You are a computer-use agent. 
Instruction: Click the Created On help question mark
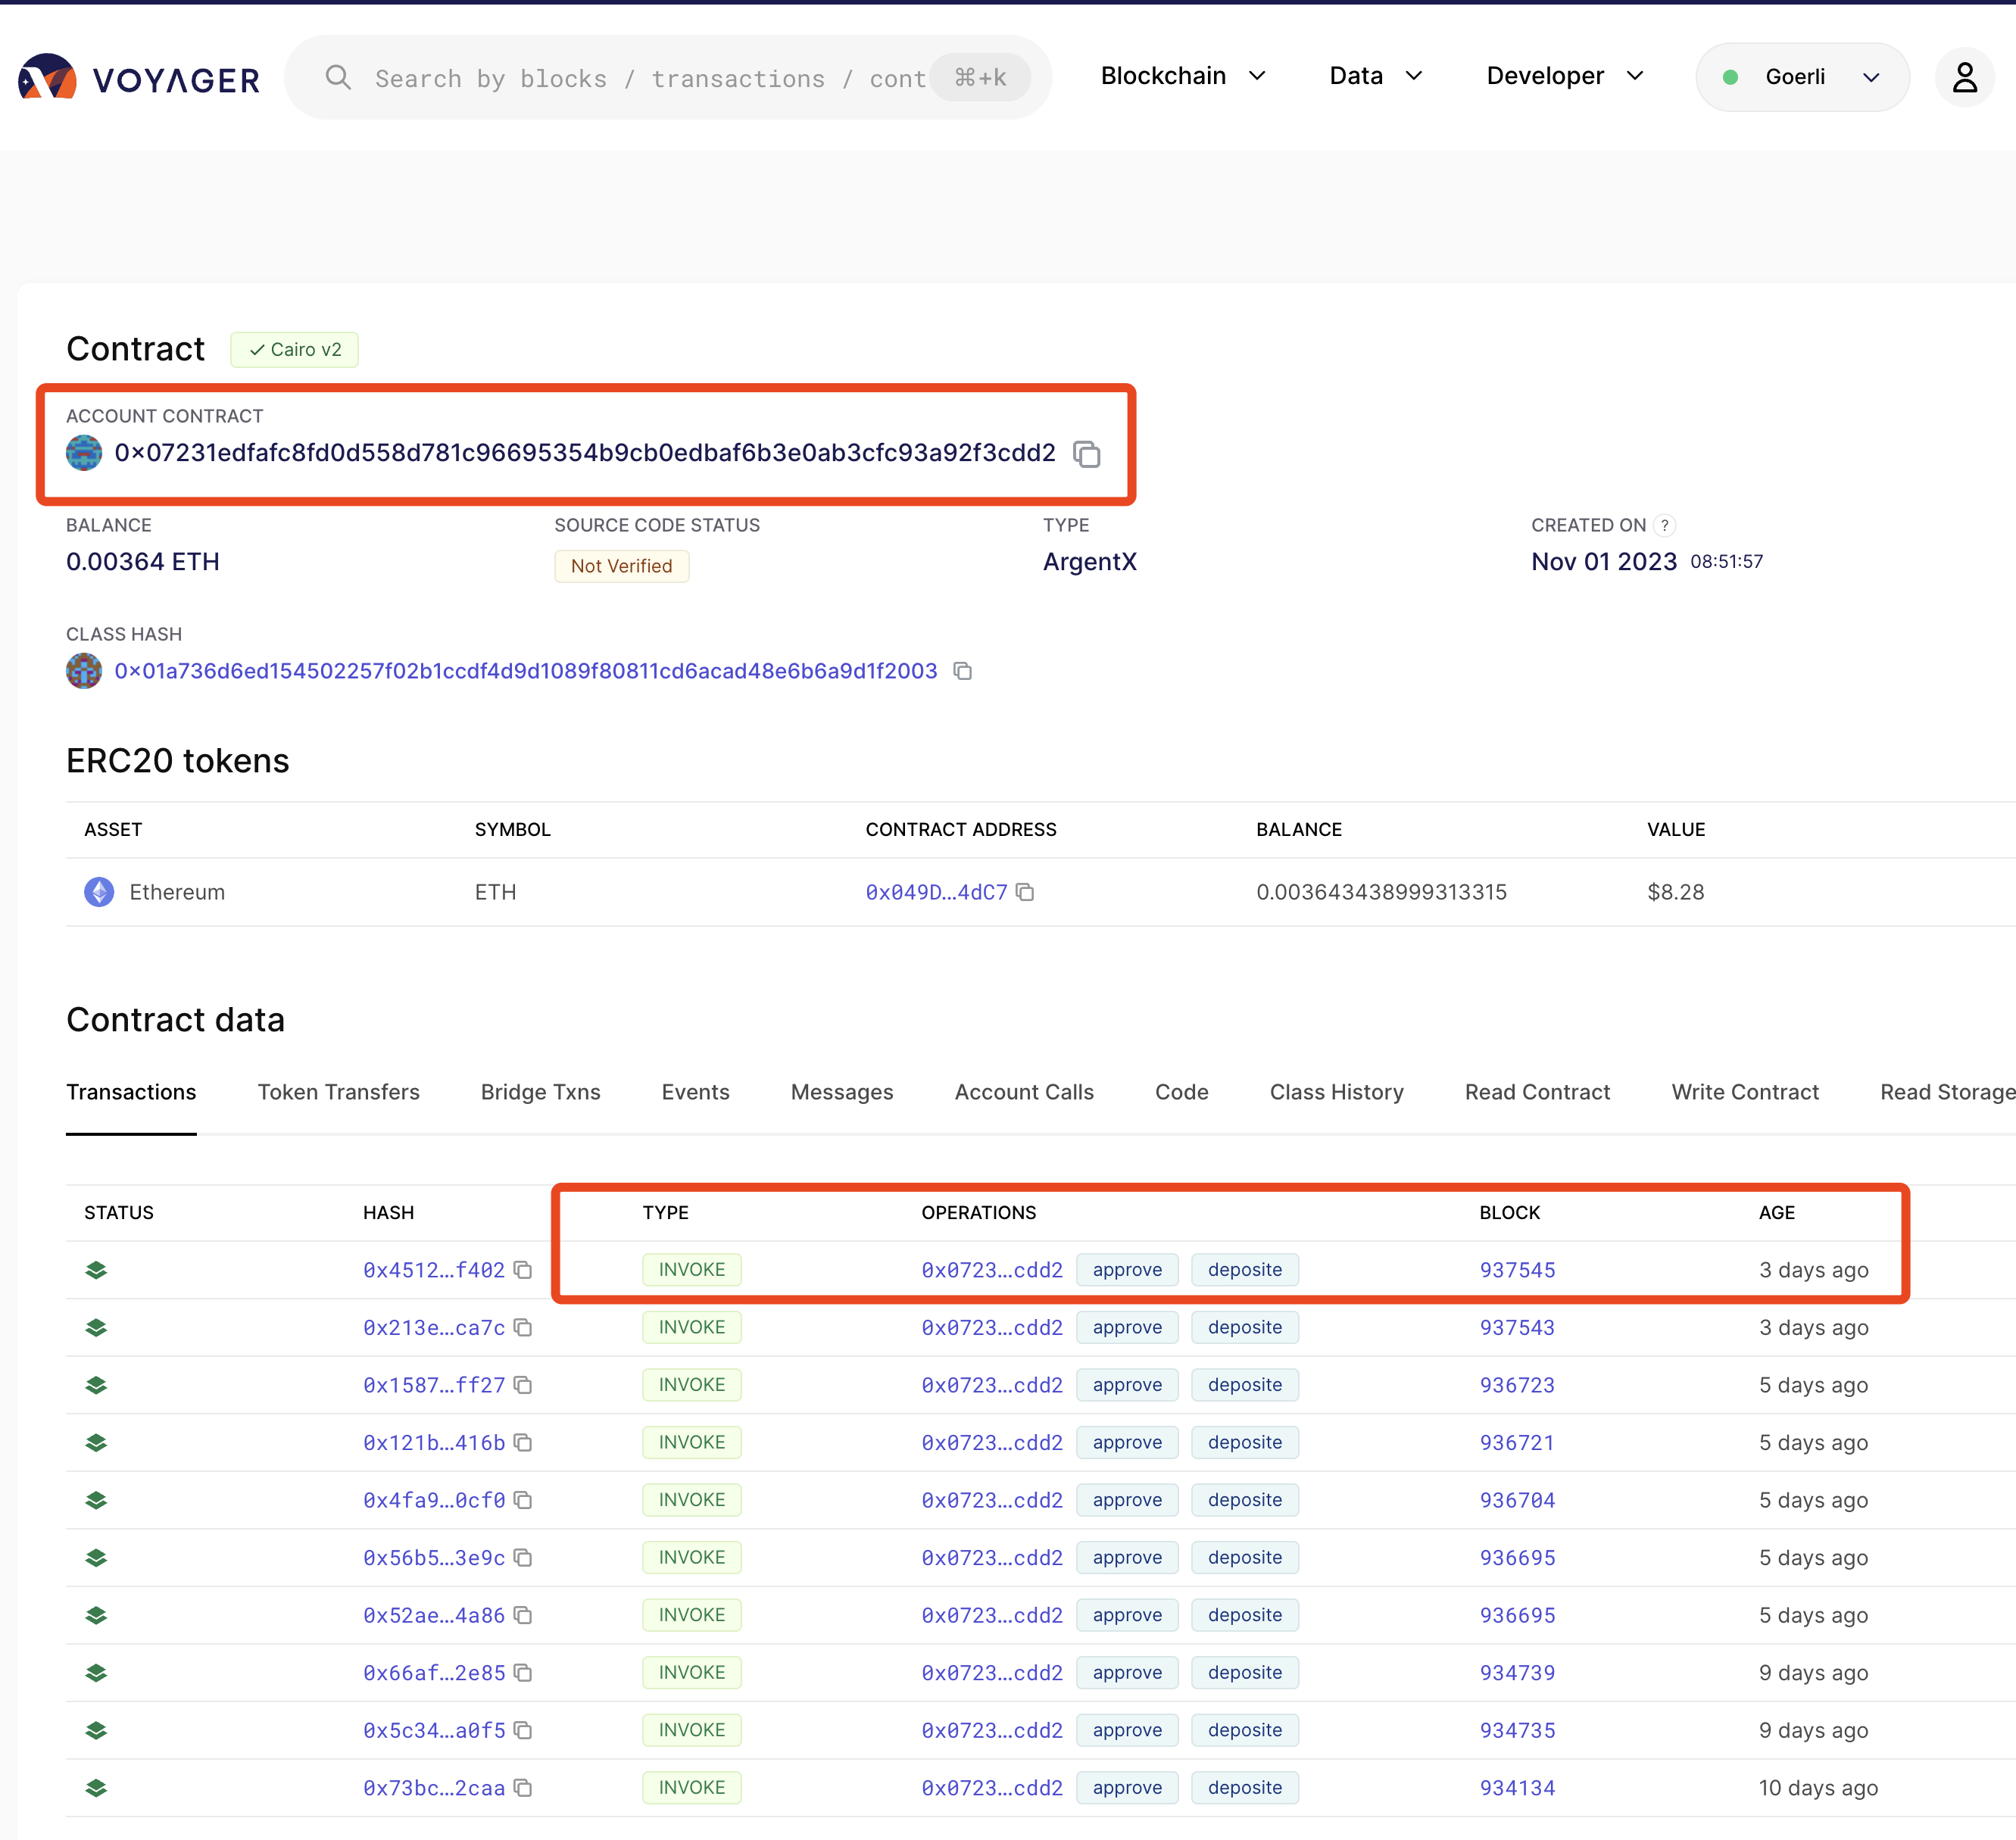tap(1664, 525)
